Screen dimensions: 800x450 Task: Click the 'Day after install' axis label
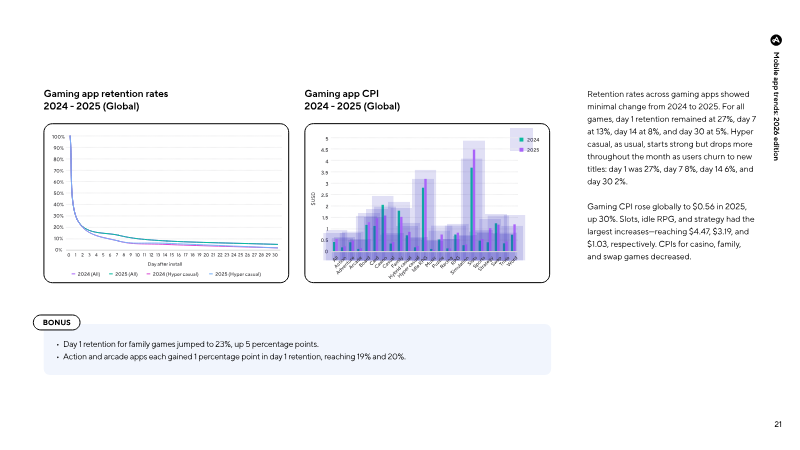pyautogui.click(x=165, y=263)
